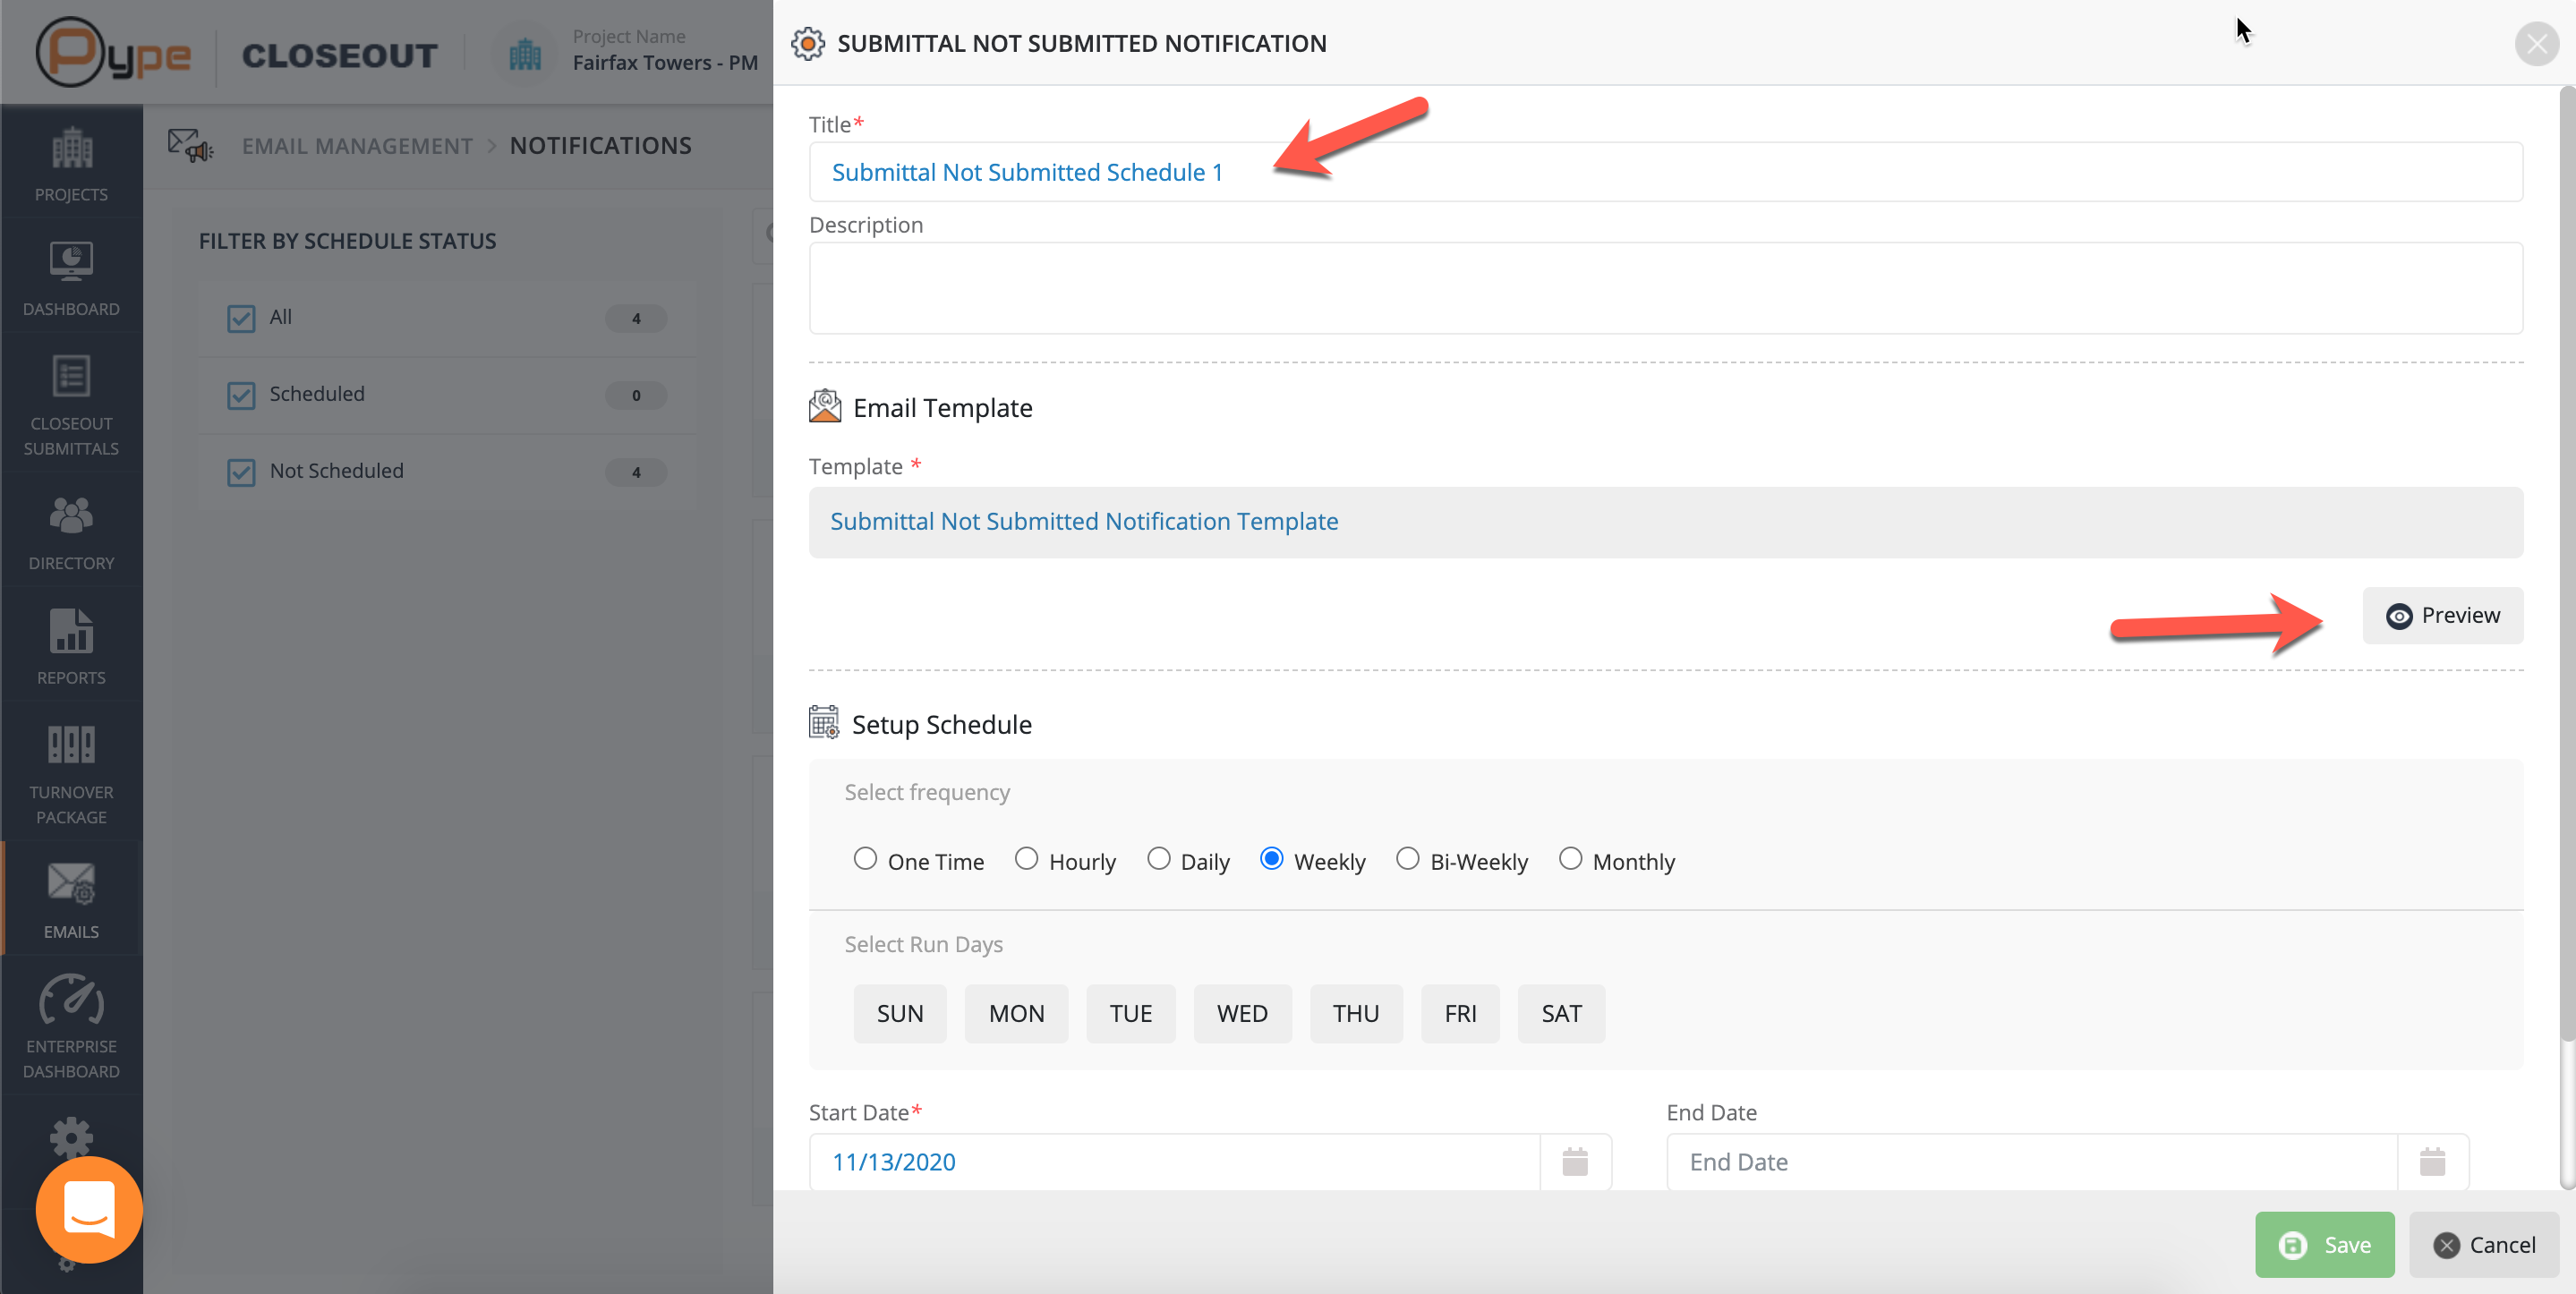Select the Daily frequency option
Viewport: 2576px width, 1294px height.
pos(1158,859)
